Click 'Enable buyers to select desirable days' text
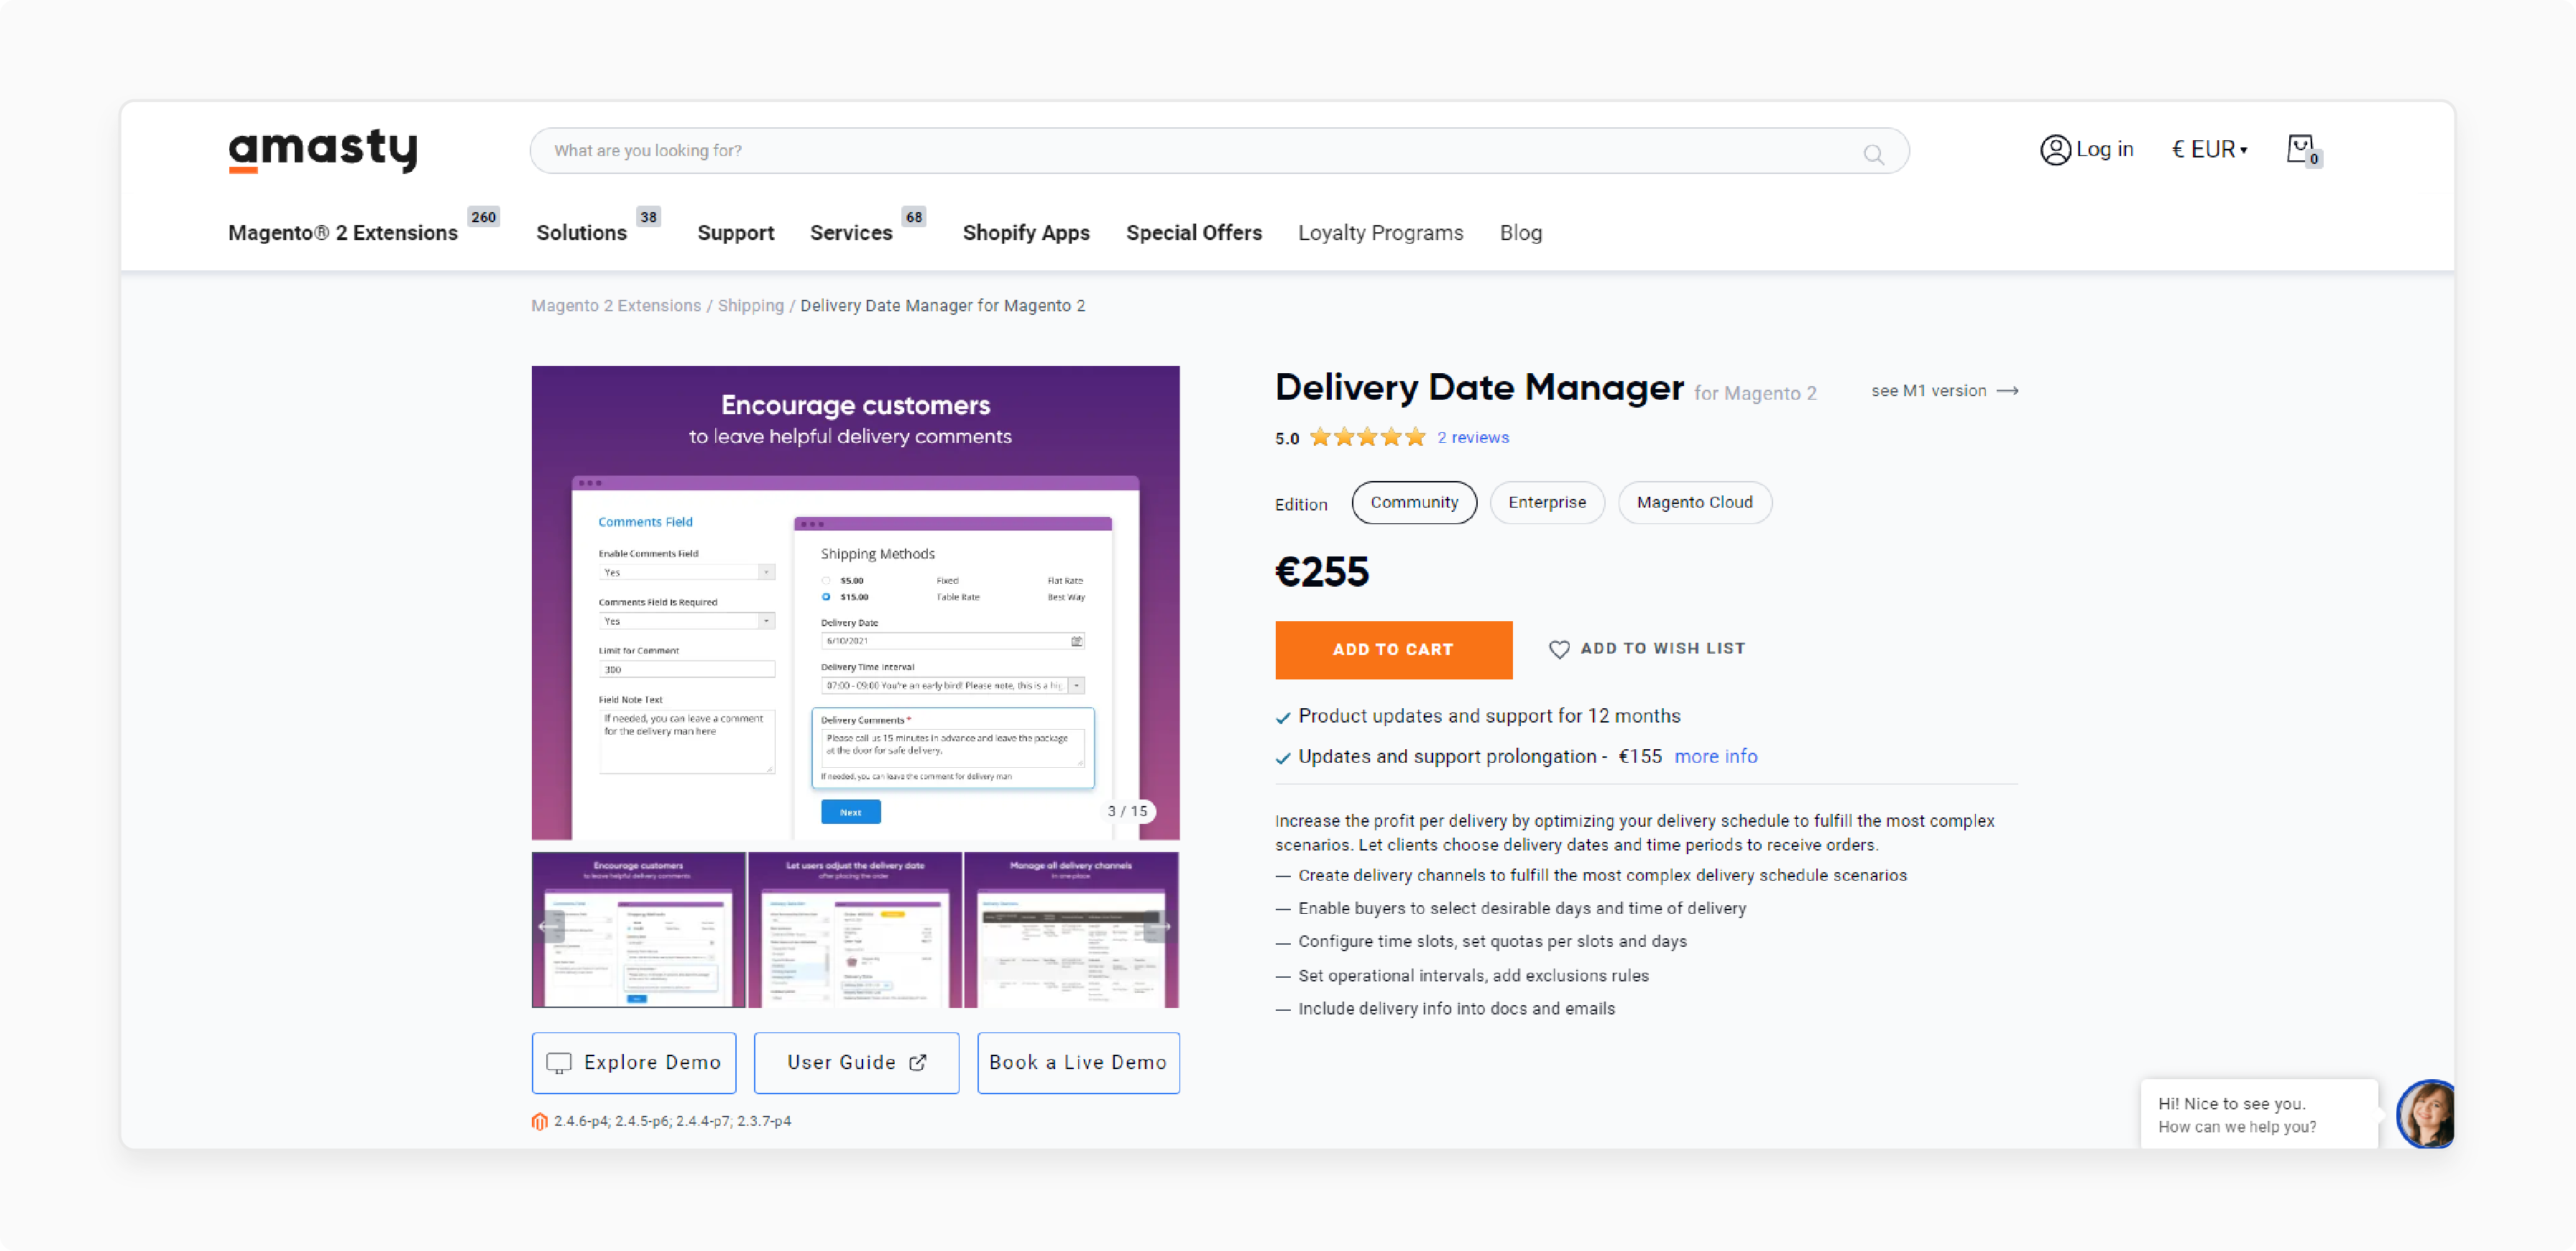 click(x=1522, y=909)
